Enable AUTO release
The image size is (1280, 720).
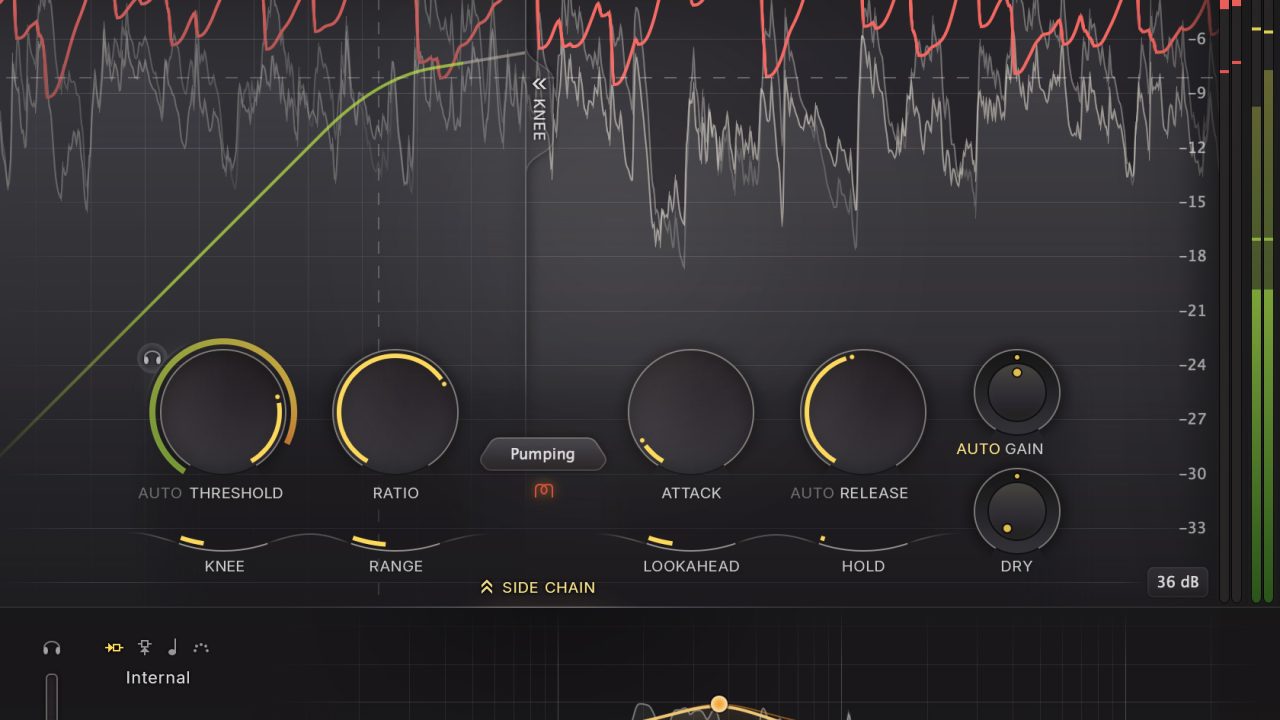pos(810,492)
